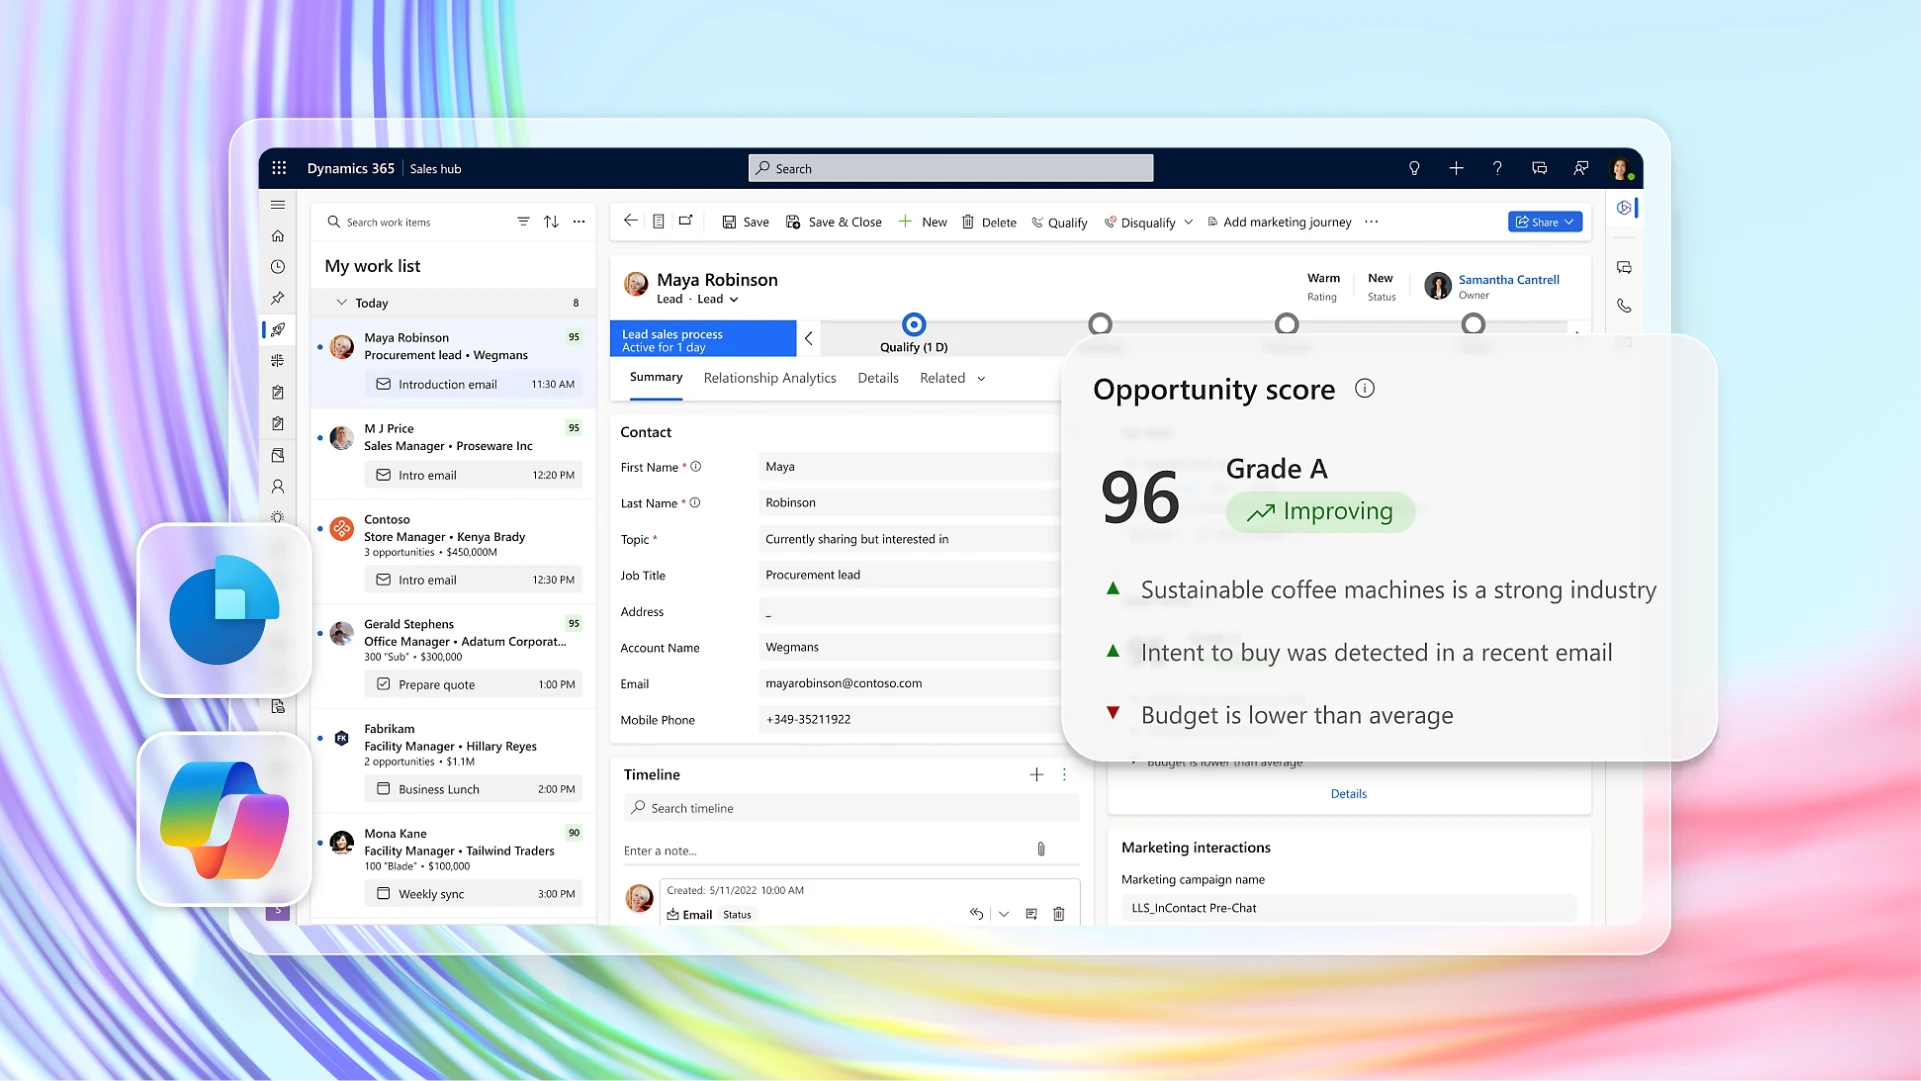Click the back arrow in command bar
1921x1081 pixels.
[630, 221]
